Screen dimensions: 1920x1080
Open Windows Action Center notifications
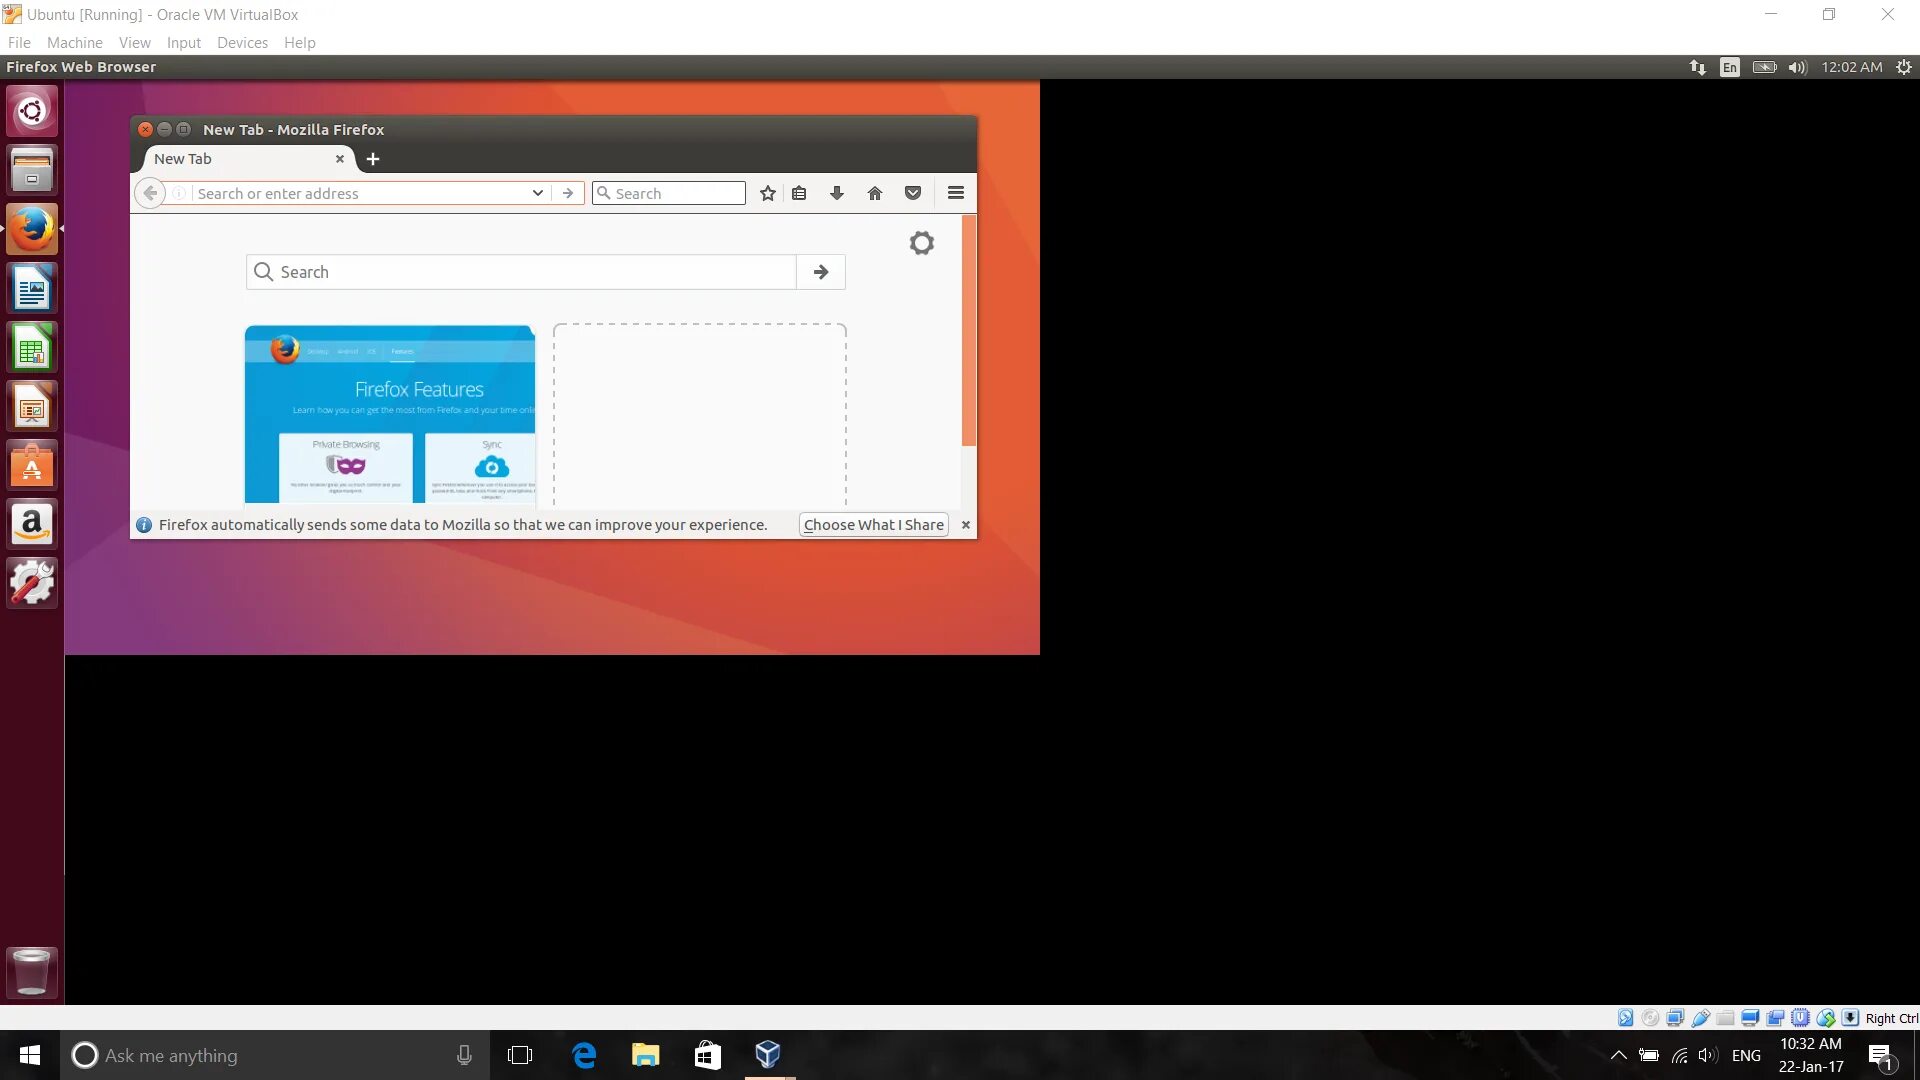(x=1881, y=1056)
